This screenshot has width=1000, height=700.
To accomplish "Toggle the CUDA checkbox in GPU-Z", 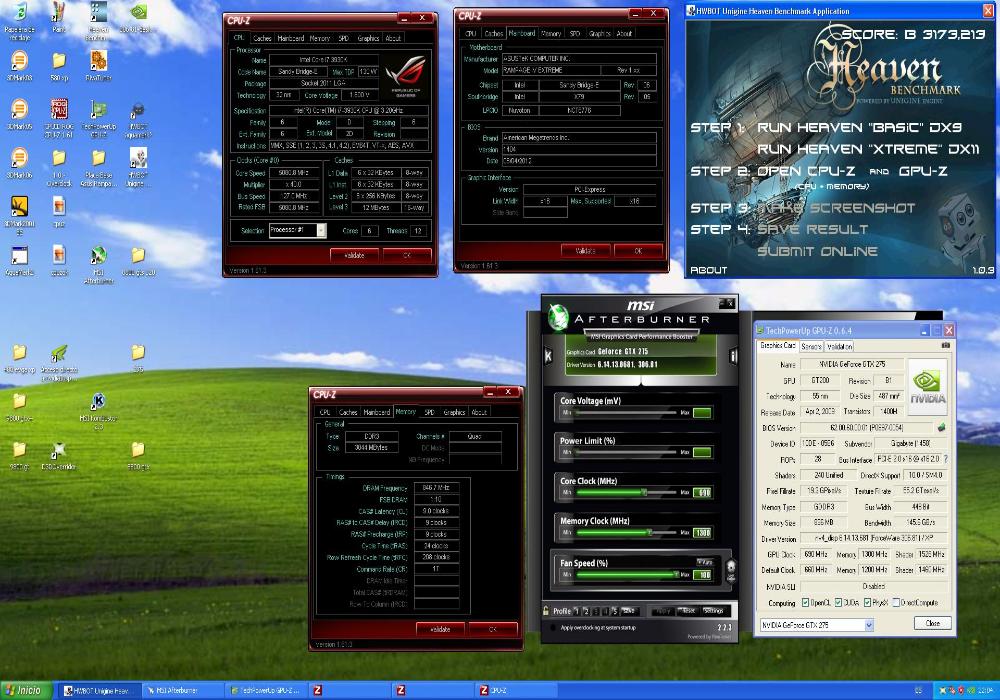I will click(x=839, y=602).
